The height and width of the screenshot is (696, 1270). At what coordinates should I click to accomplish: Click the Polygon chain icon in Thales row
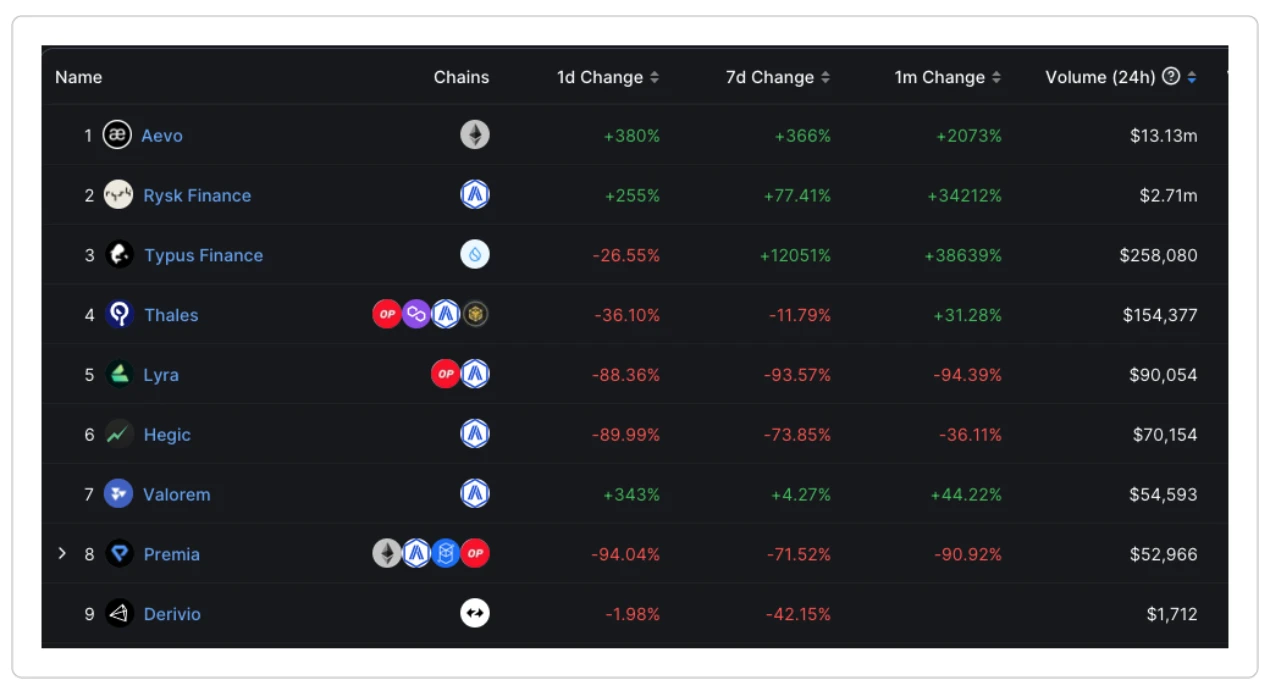click(416, 315)
